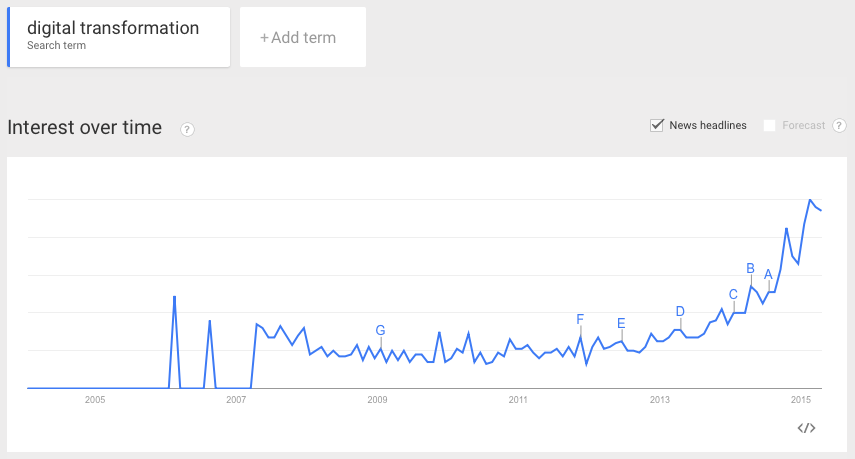The height and width of the screenshot is (459, 855).
Task: Open headline marker D on graph
Action: (680, 311)
